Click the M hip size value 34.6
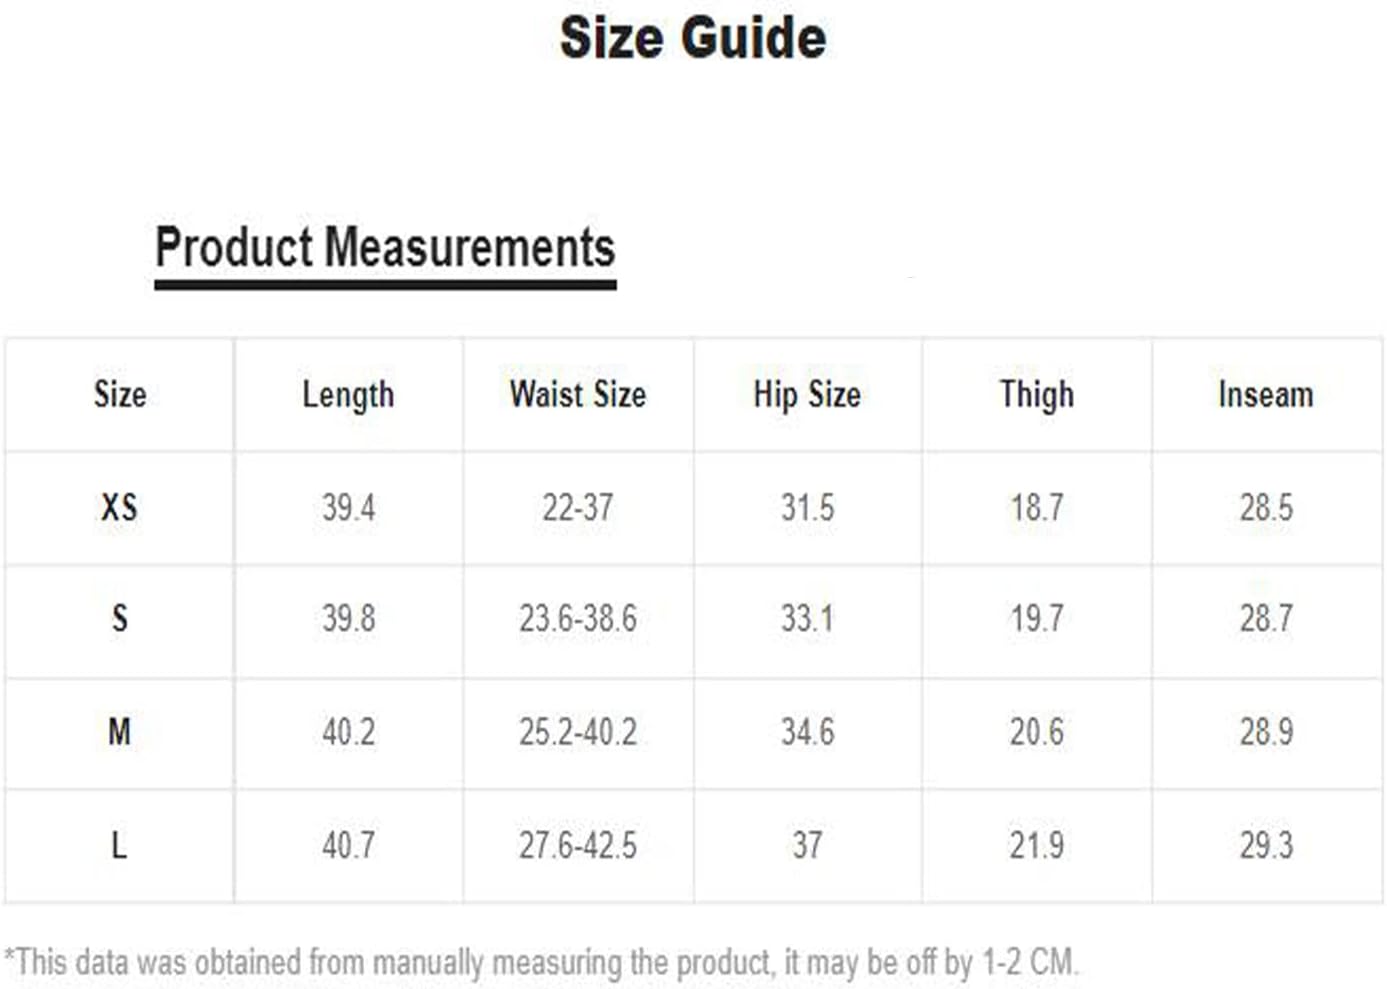The image size is (1387, 989). (x=807, y=732)
